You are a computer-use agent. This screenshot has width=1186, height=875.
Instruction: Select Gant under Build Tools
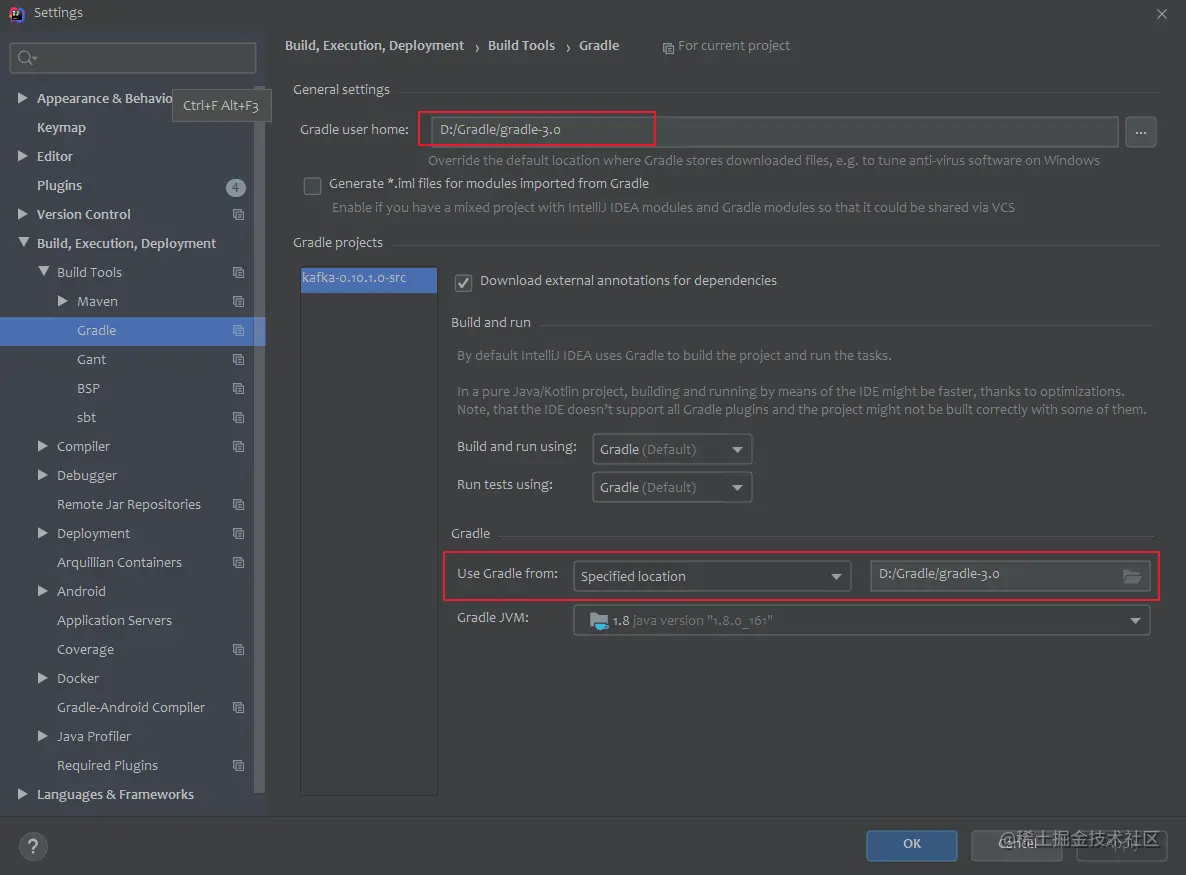[x=92, y=359]
